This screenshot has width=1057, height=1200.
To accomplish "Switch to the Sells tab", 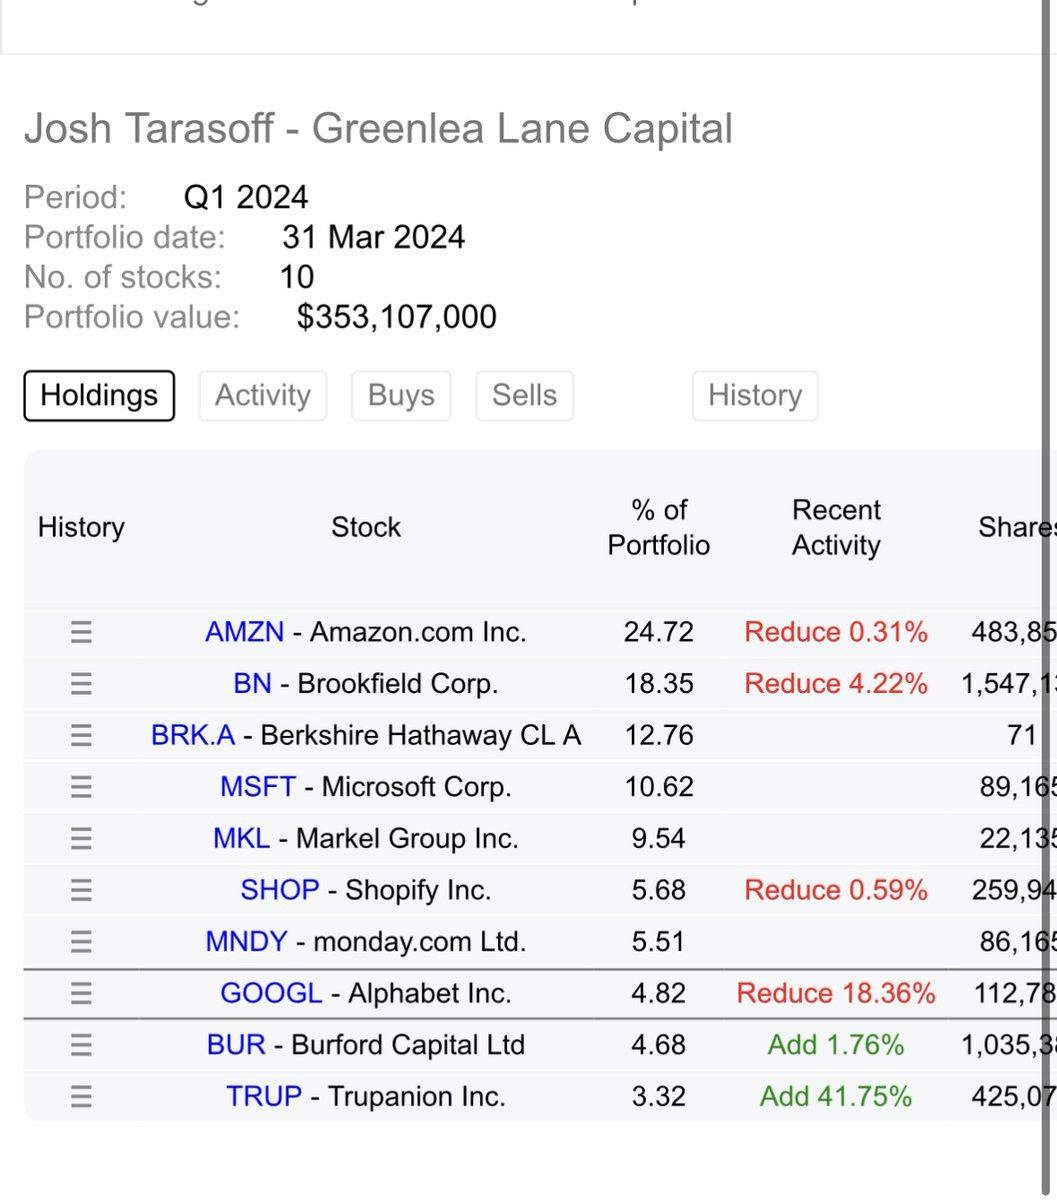I will tap(524, 395).
